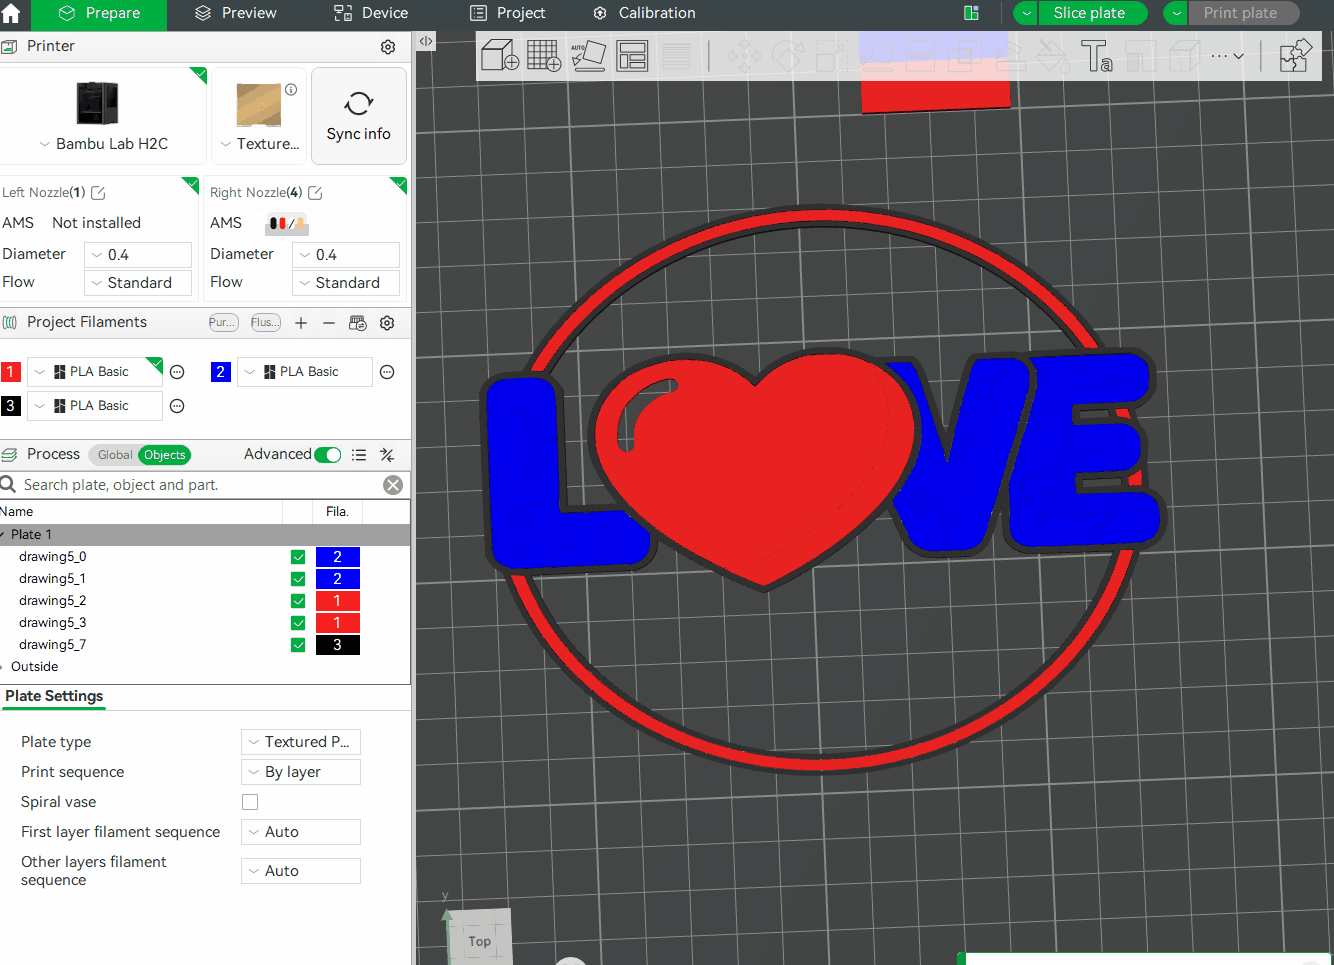Image resolution: width=1334 pixels, height=965 pixels.
Task: Add a new project filament
Action: (x=301, y=323)
